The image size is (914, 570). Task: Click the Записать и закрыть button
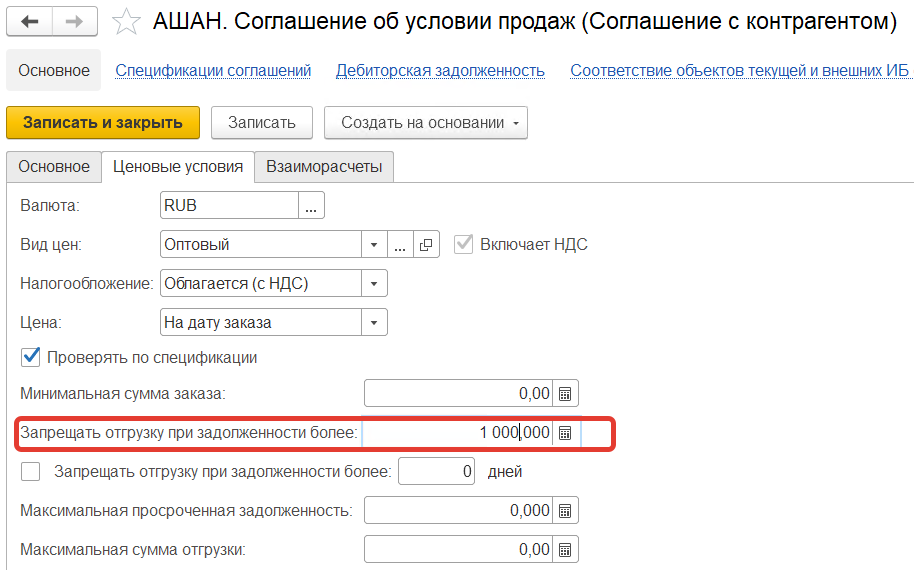click(x=103, y=123)
